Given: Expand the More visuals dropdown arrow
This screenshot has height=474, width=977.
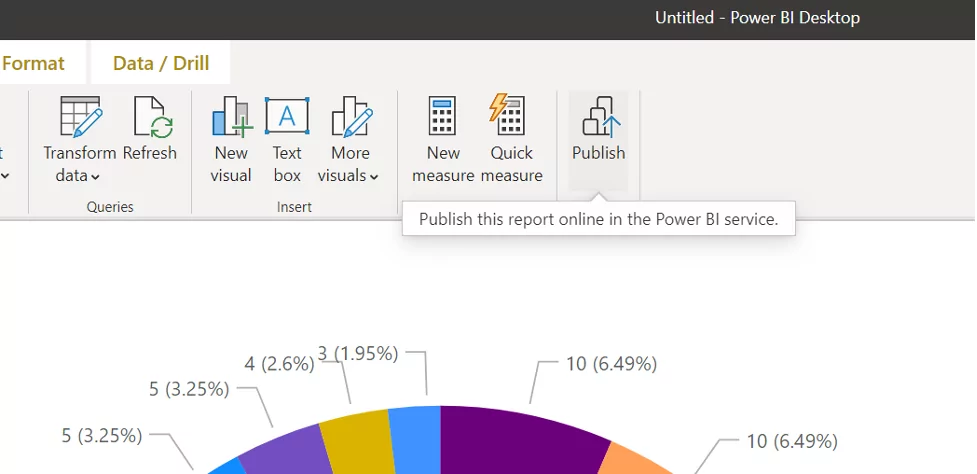Looking at the screenshot, I should click(374, 178).
